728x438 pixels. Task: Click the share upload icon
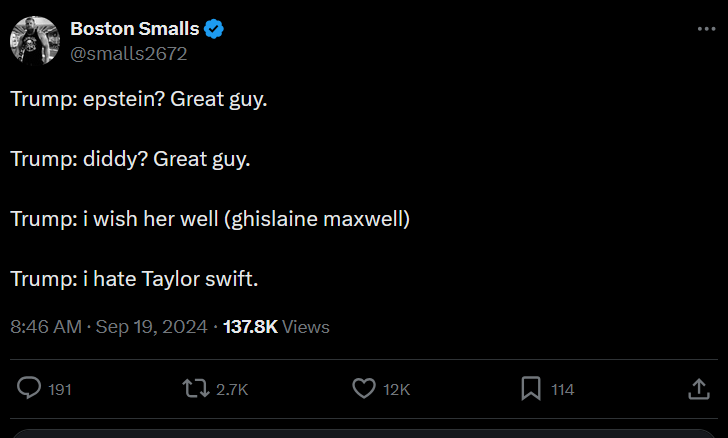699,389
